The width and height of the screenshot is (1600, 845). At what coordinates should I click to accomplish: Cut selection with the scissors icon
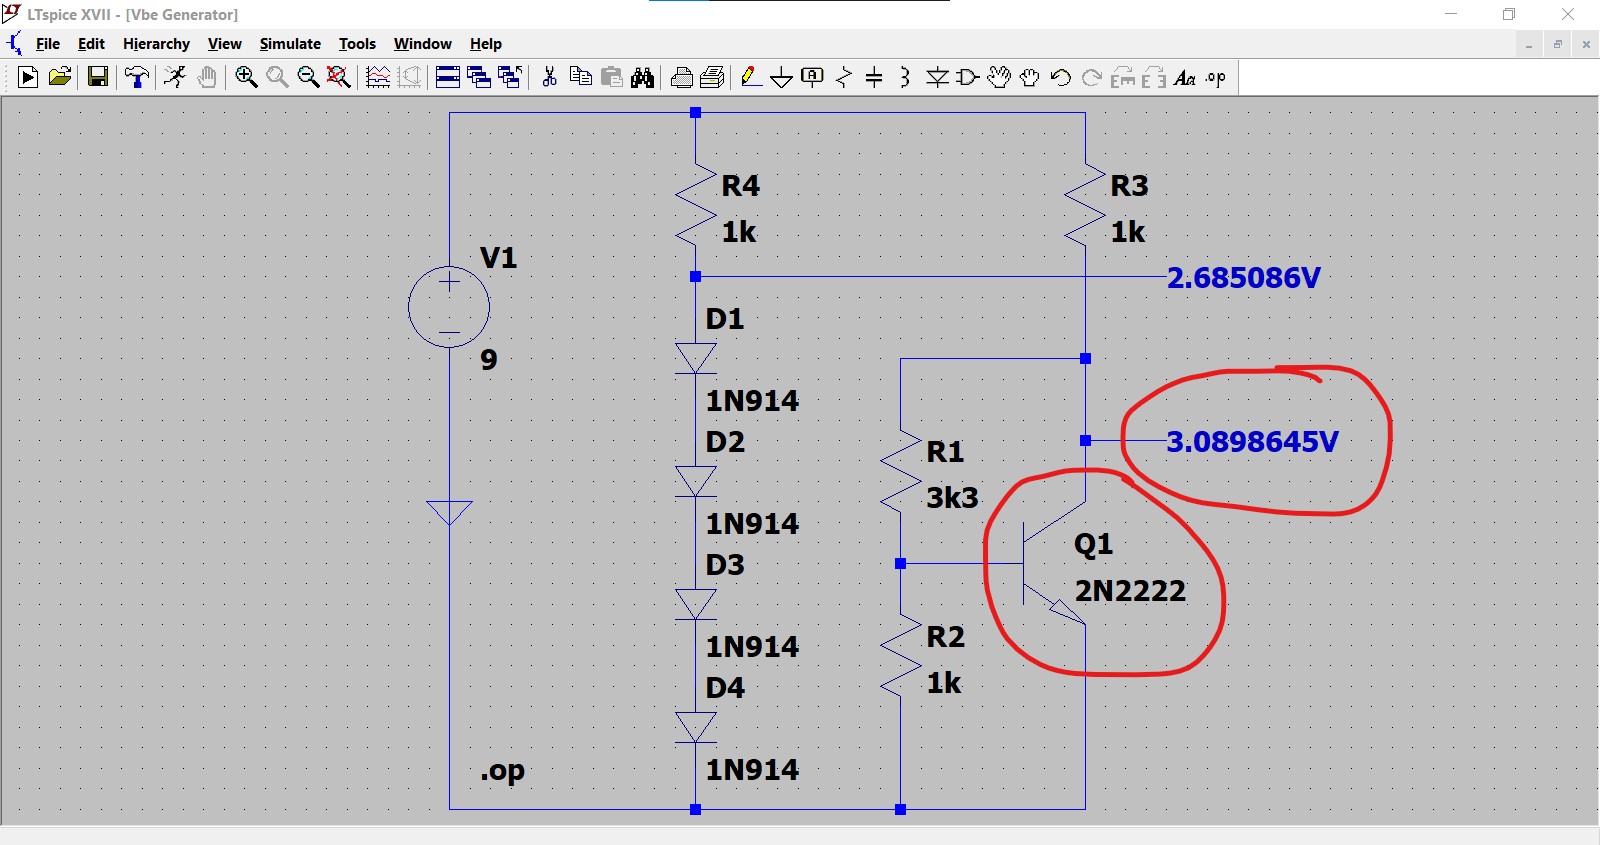coord(549,77)
